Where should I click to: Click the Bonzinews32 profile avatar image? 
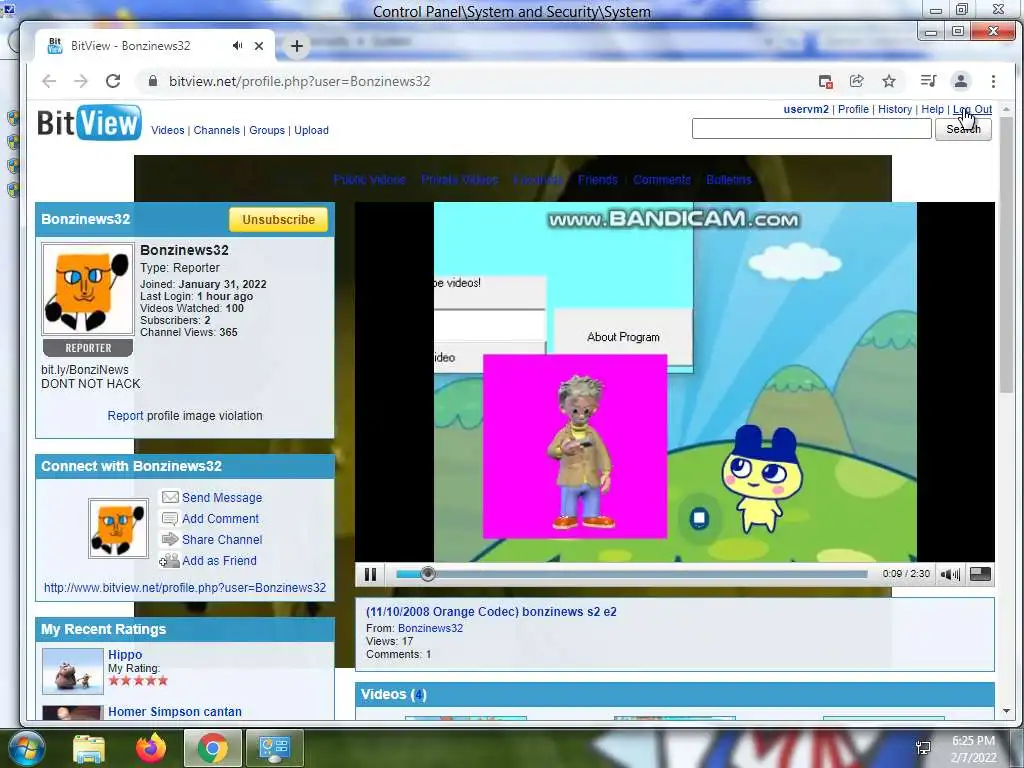pyautogui.click(x=88, y=289)
